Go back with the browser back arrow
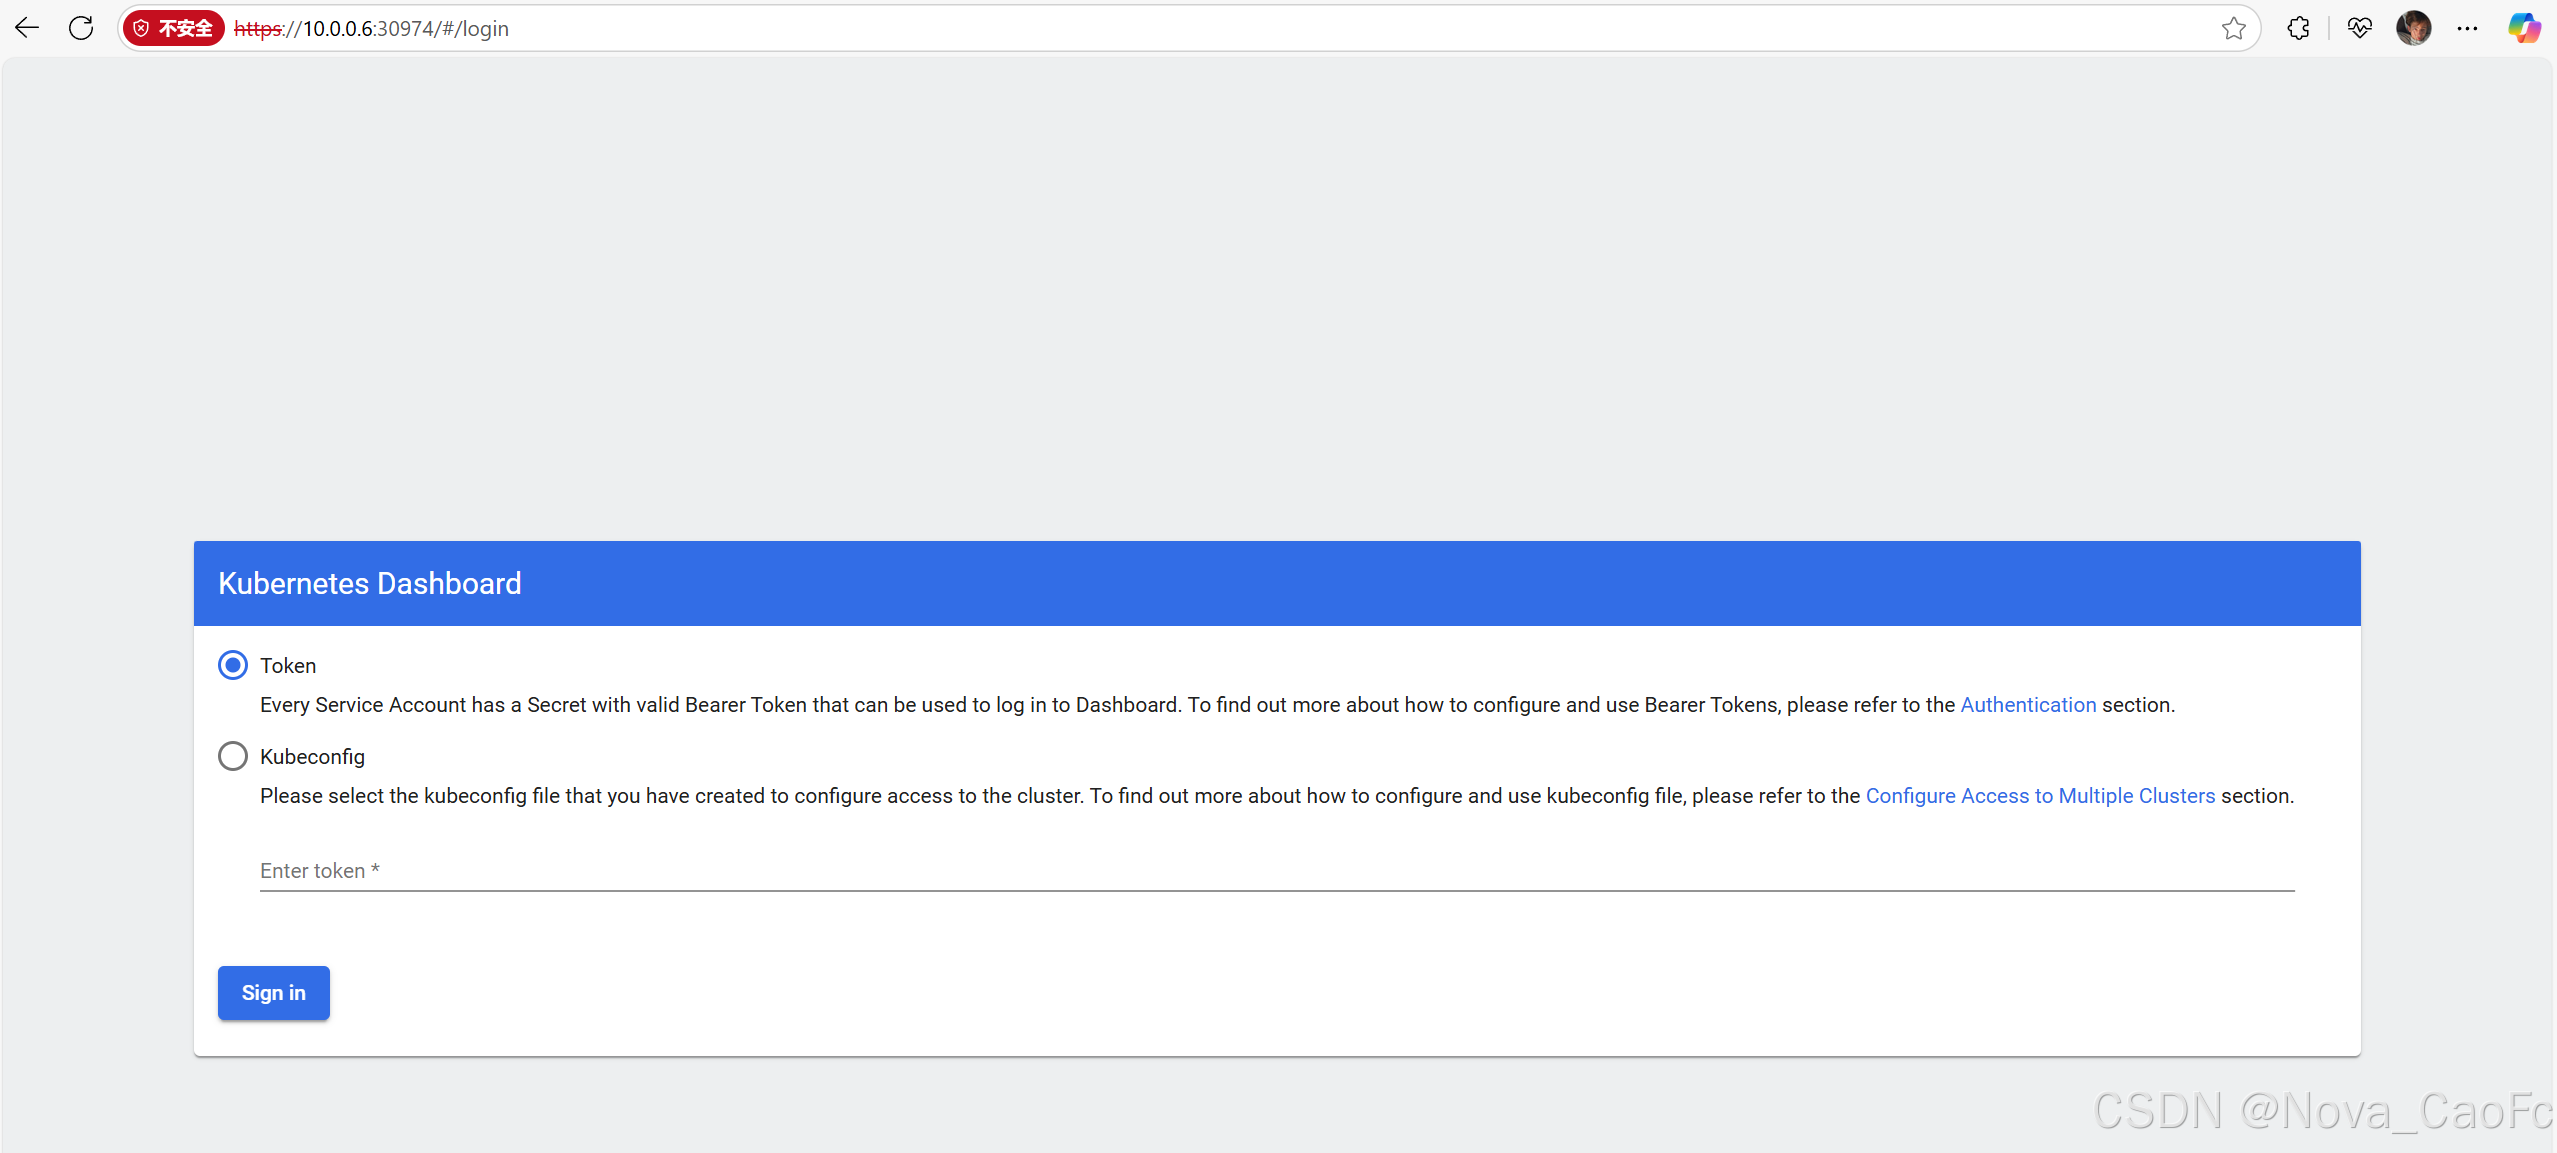The width and height of the screenshot is (2557, 1153). coord(27,28)
